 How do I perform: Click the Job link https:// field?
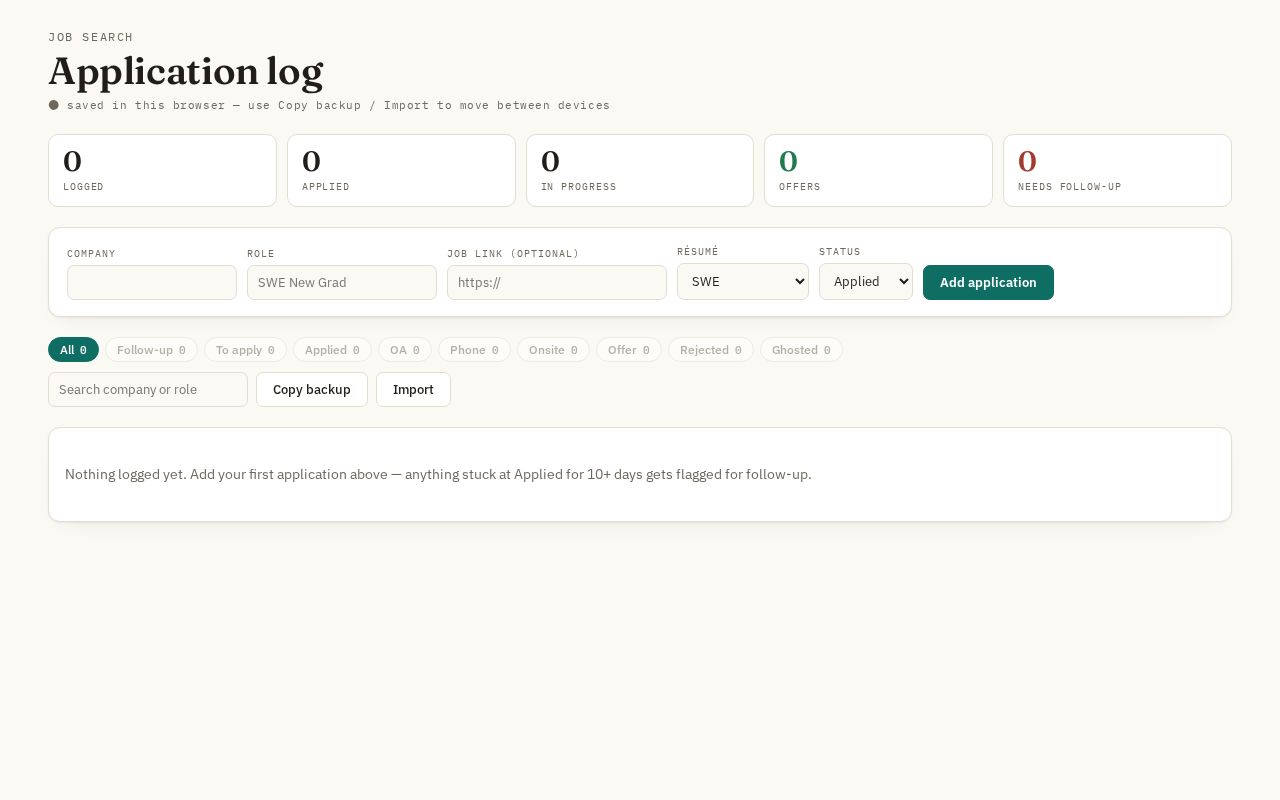[x=557, y=282]
